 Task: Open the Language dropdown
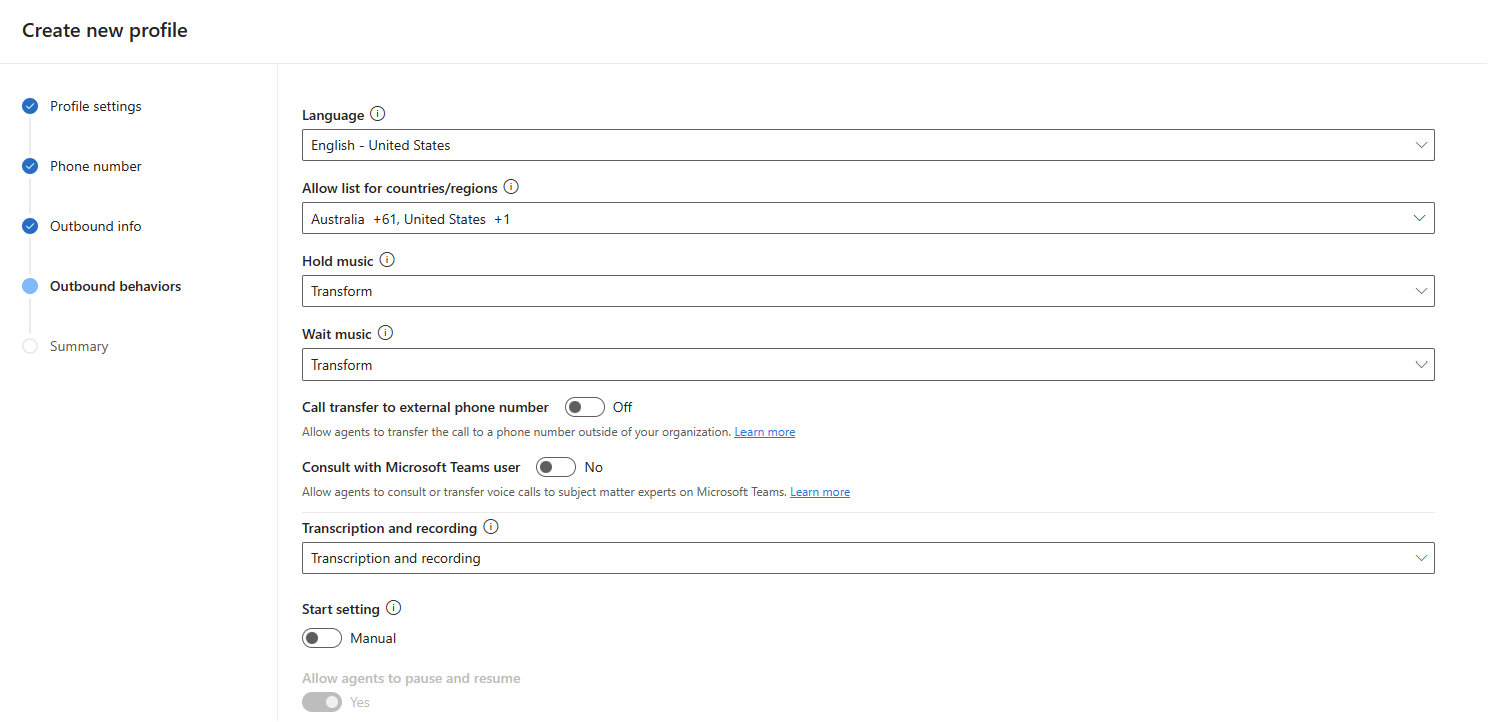(867, 145)
